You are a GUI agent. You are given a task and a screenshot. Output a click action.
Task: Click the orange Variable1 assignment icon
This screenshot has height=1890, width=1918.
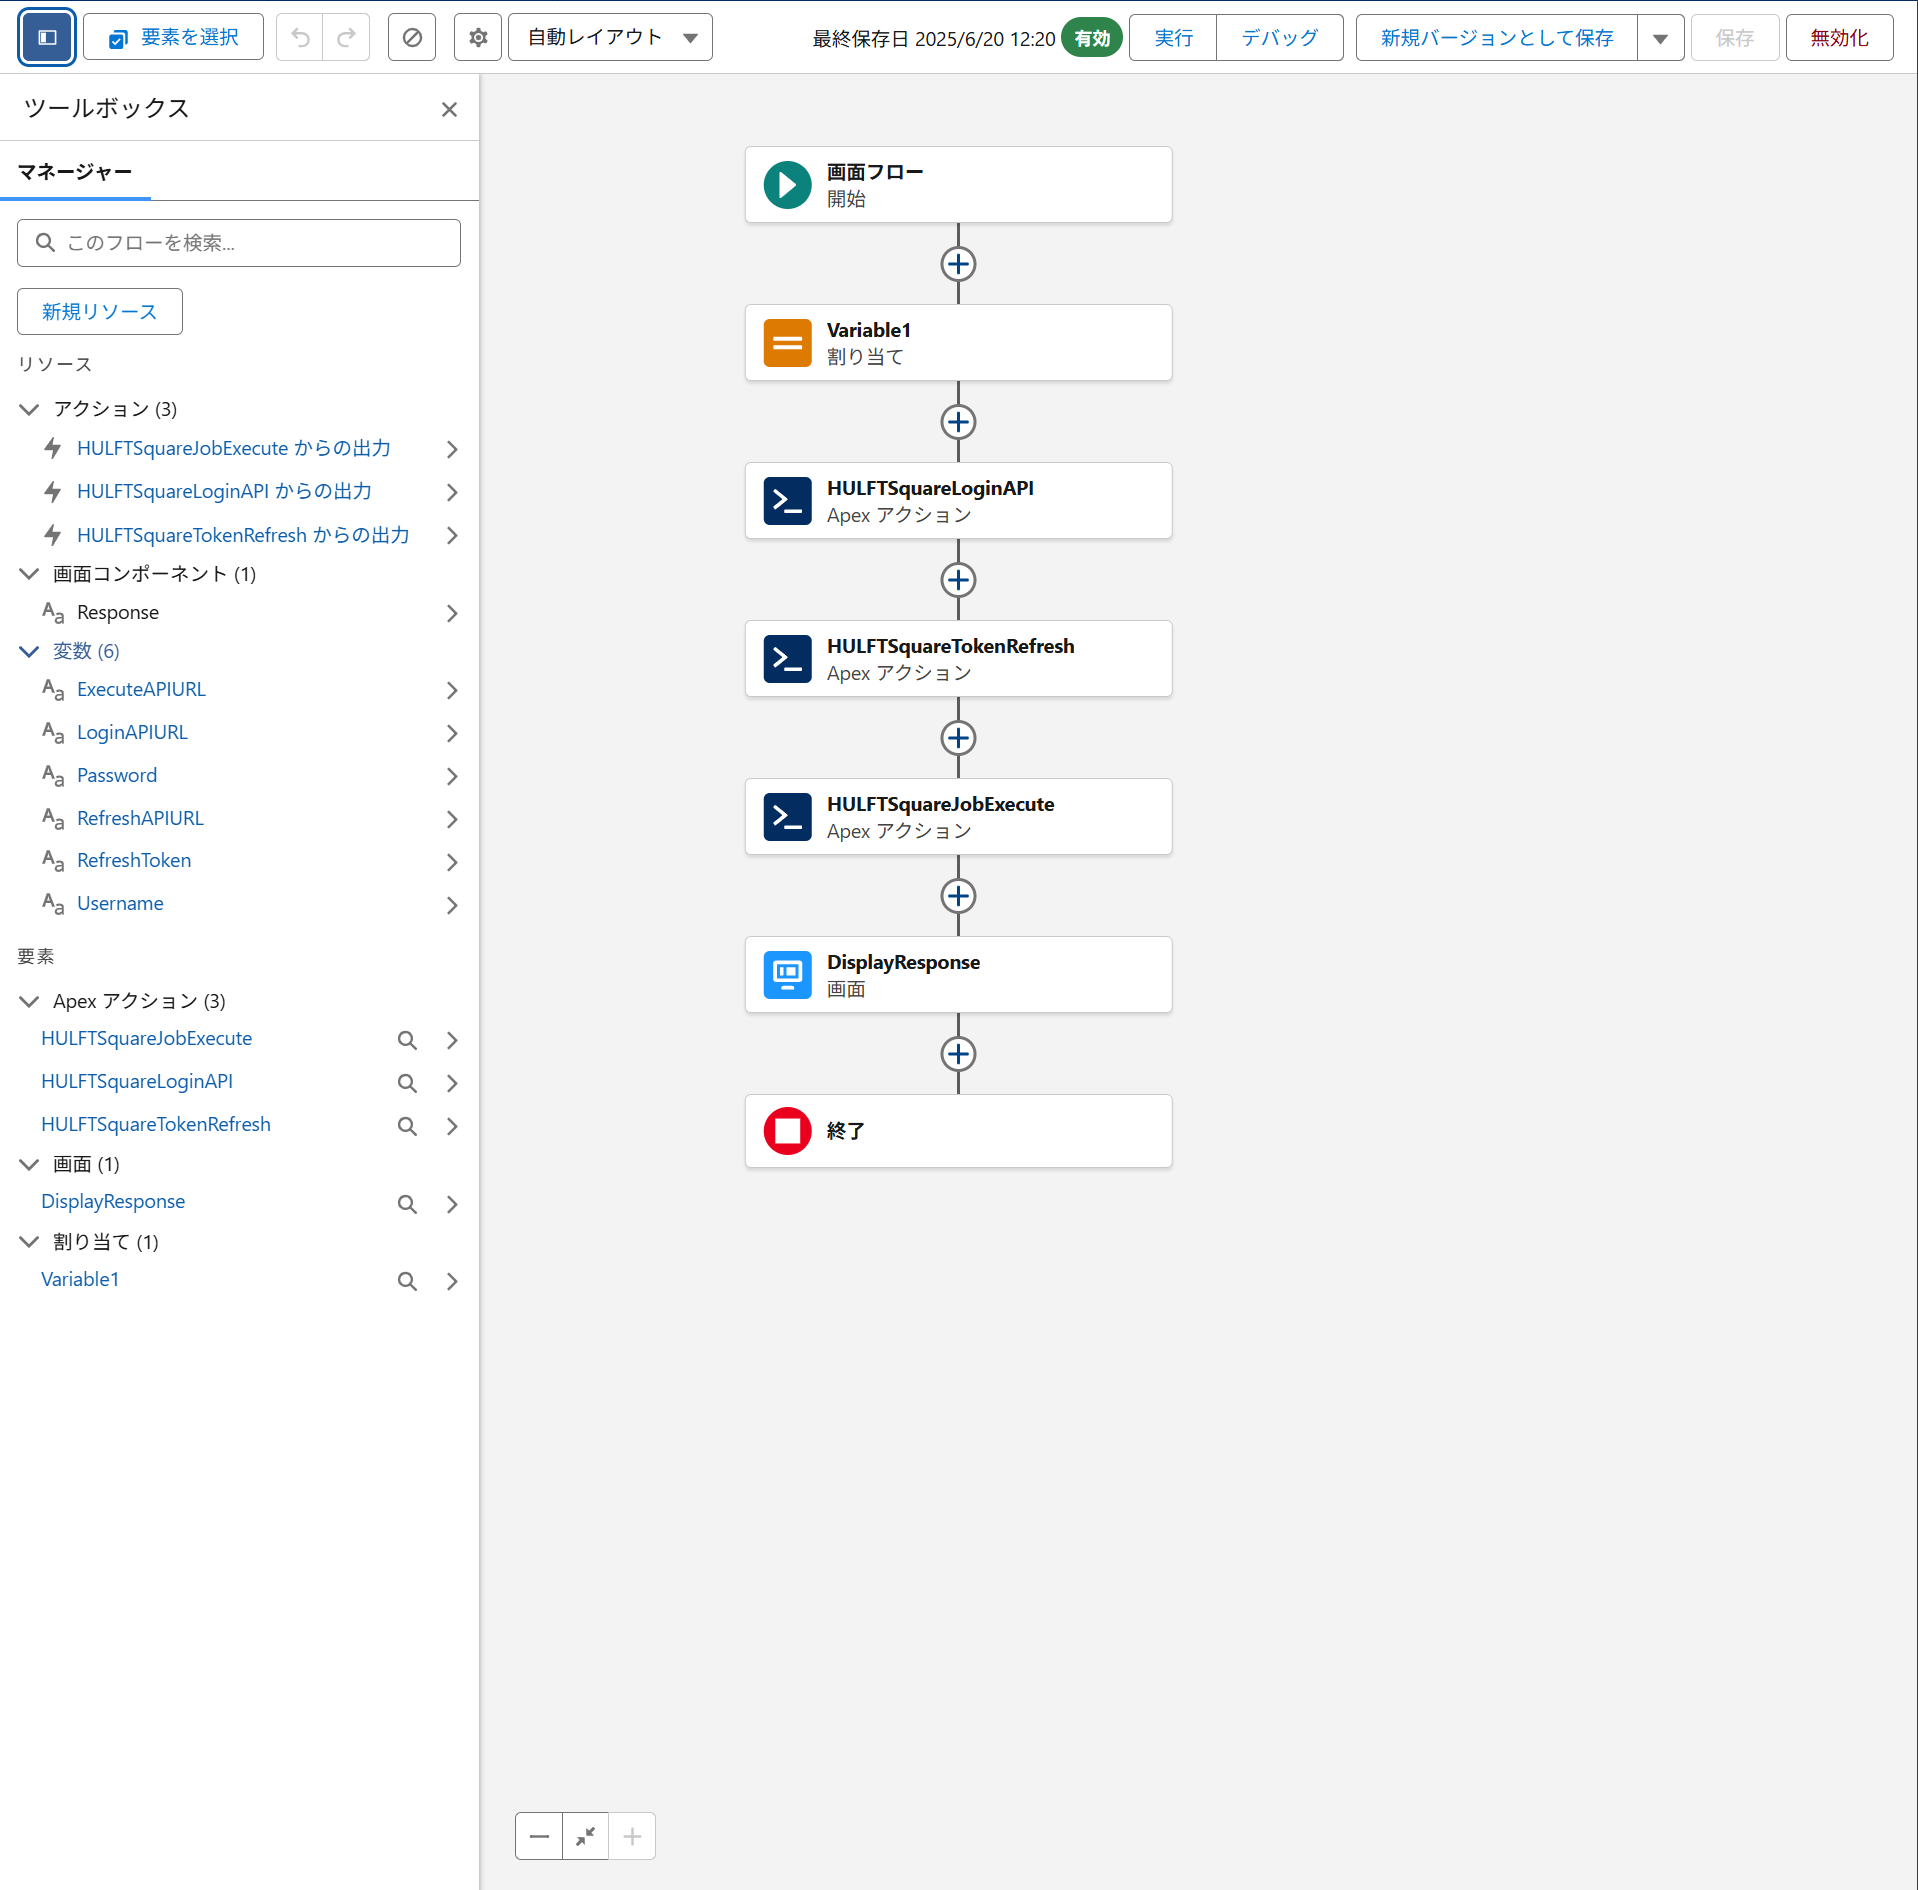click(x=788, y=343)
